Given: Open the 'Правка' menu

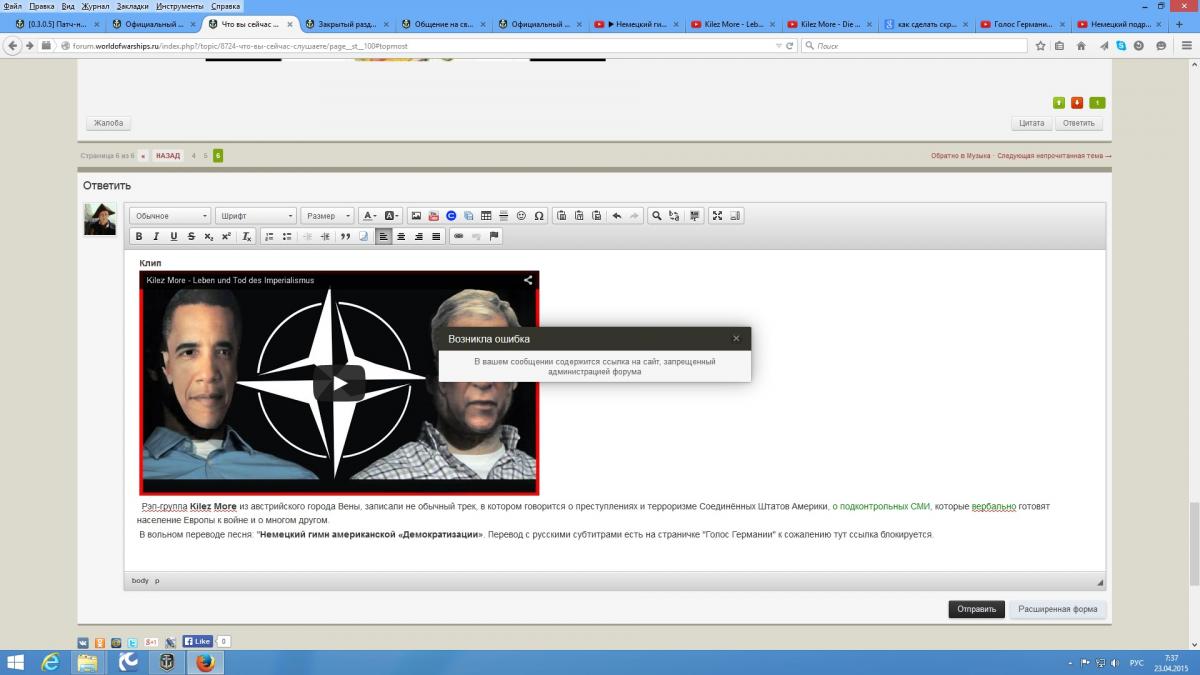Looking at the screenshot, I should click(x=42, y=6).
